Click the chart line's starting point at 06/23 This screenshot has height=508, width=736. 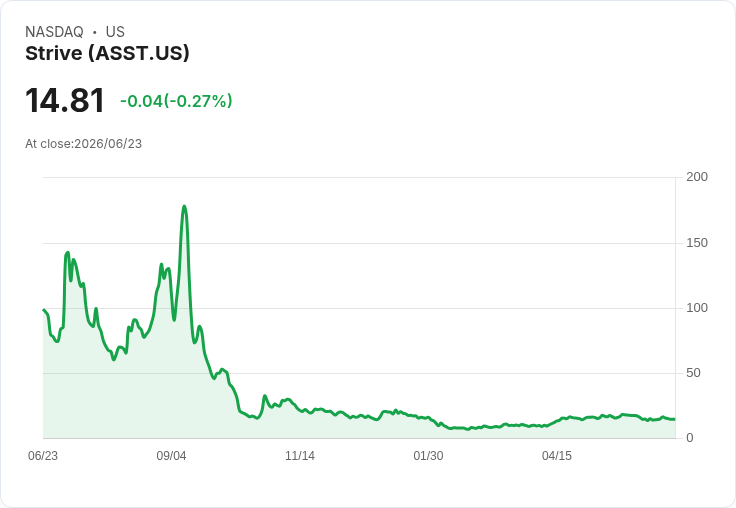tap(44, 310)
